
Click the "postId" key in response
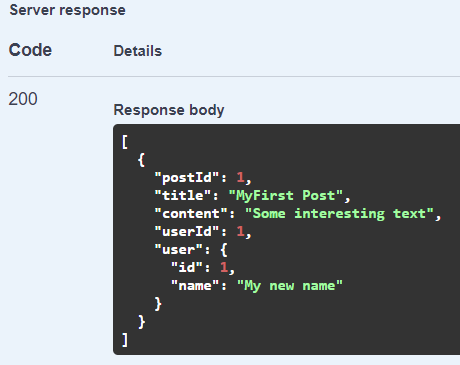pyautogui.click(x=187, y=177)
